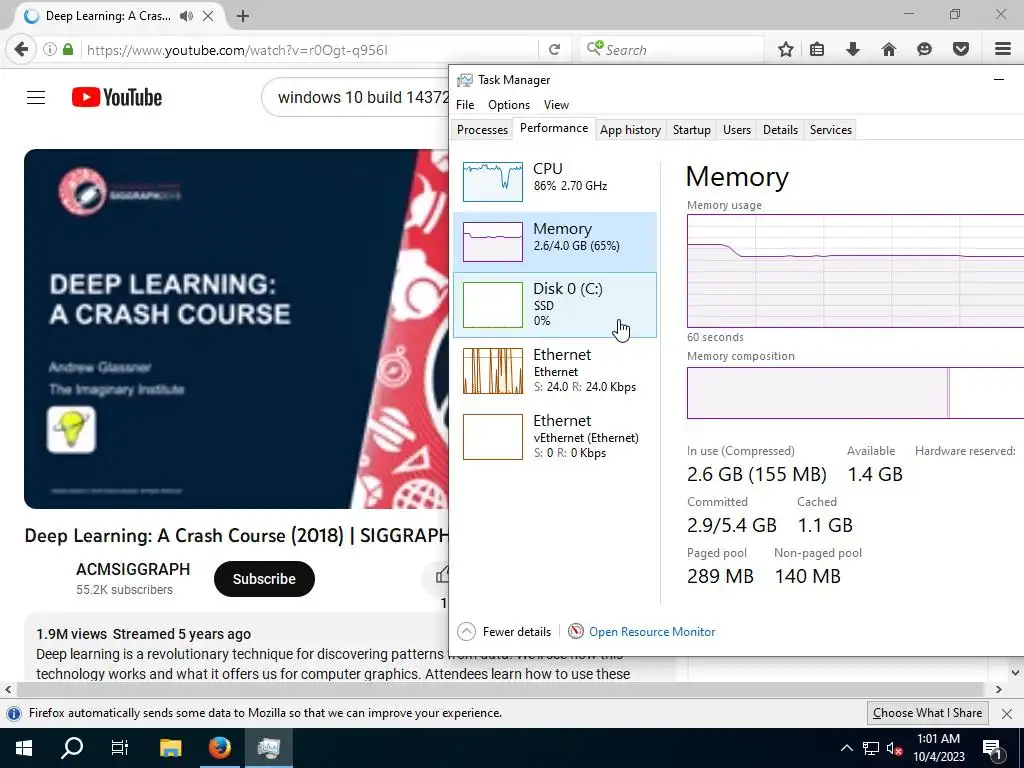Open Task View on taskbar
This screenshot has width=1024, height=768.
(120, 748)
